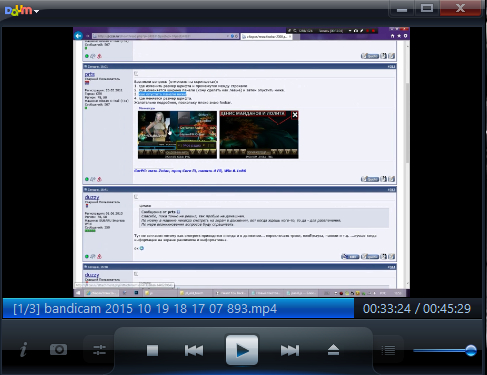The width and height of the screenshot is (487, 375).
Task: Skip to the previous file button
Action: click(x=194, y=350)
